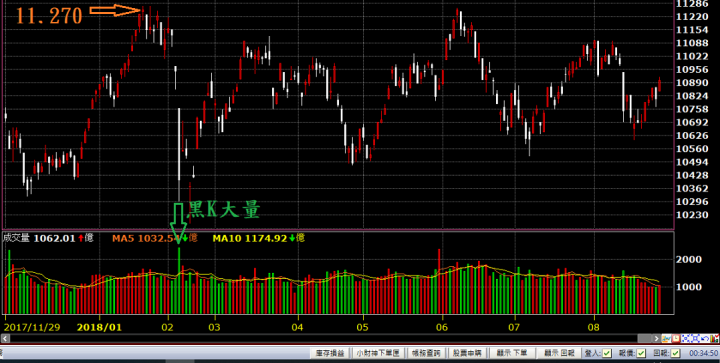This screenshot has width=720, height=363.
Task: Click the 成交量 1062.01 volume readout
Action: click(48, 238)
